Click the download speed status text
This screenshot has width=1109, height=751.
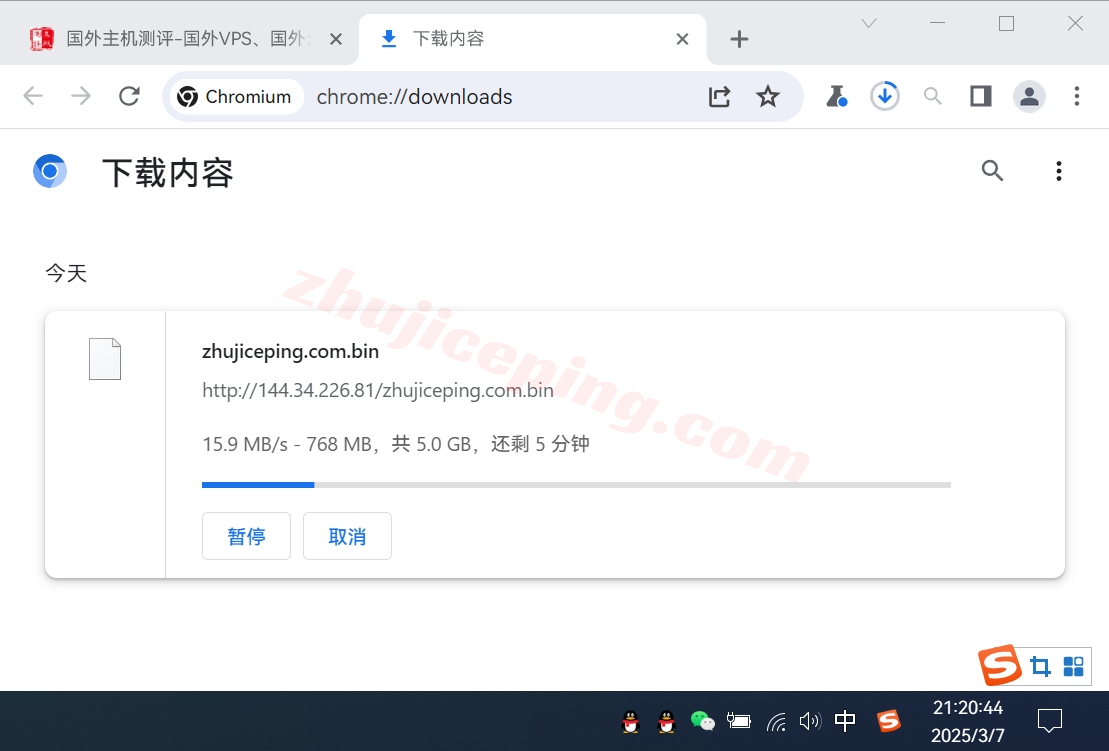click(x=395, y=444)
